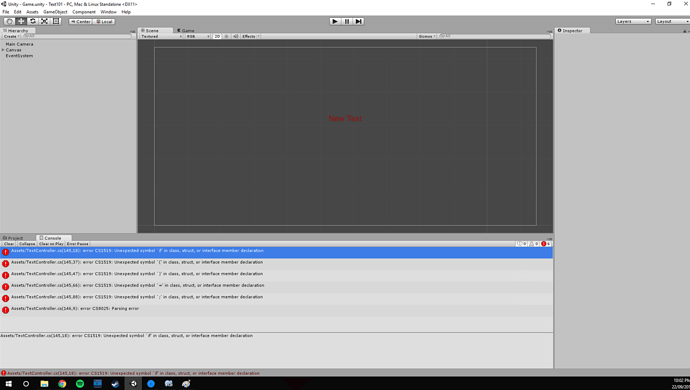Image resolution: width=690 pixels, height=390 pixels.
Task: Select the Scale tool
Action: point(44,21)
